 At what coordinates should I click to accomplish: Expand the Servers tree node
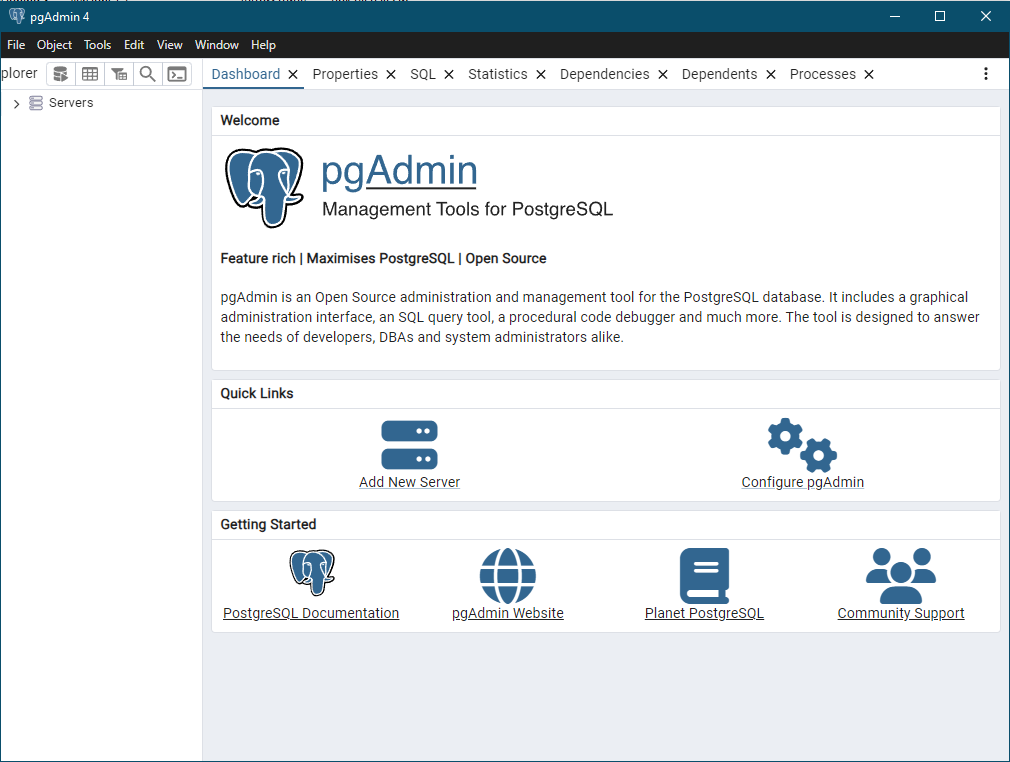click(x=17, y=103)
